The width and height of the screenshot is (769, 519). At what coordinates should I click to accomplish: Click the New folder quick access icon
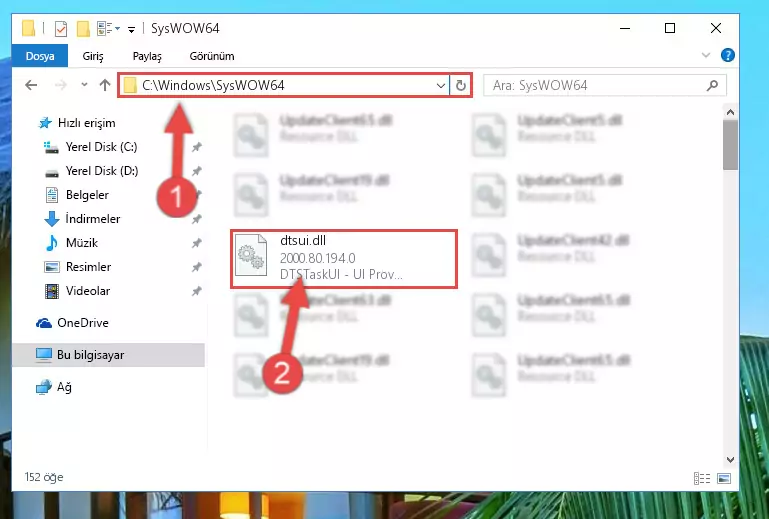pos(83,29)
